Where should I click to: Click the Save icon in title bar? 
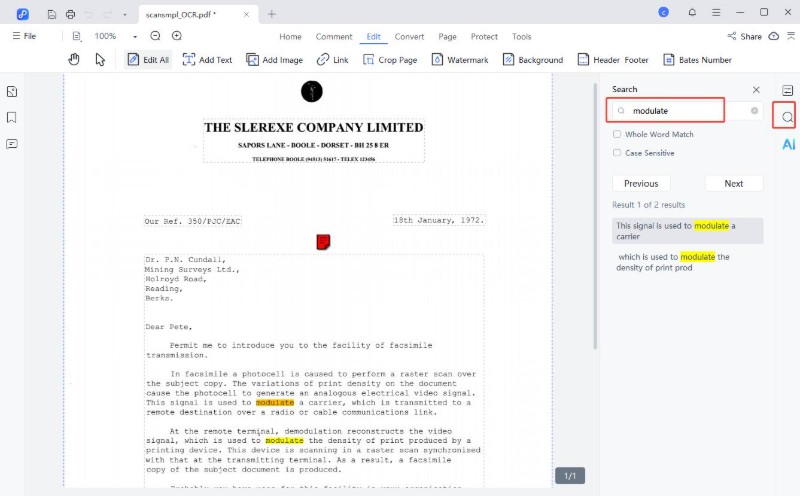pos(52,14)
